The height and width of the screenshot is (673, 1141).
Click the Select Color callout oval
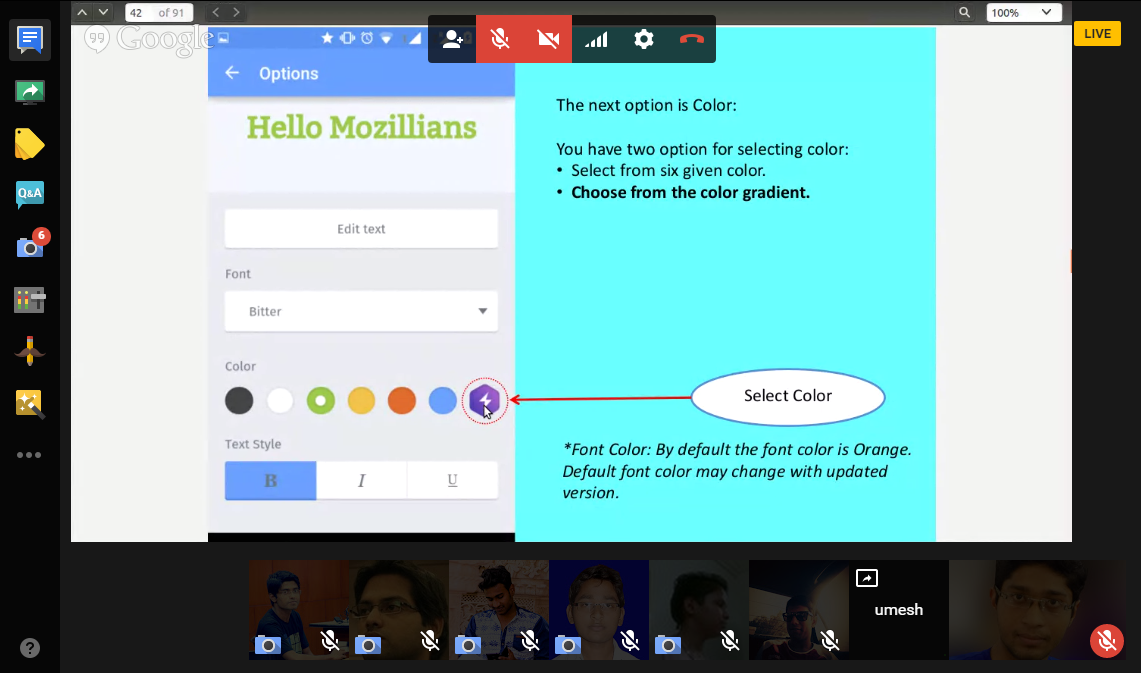[787, 397]
